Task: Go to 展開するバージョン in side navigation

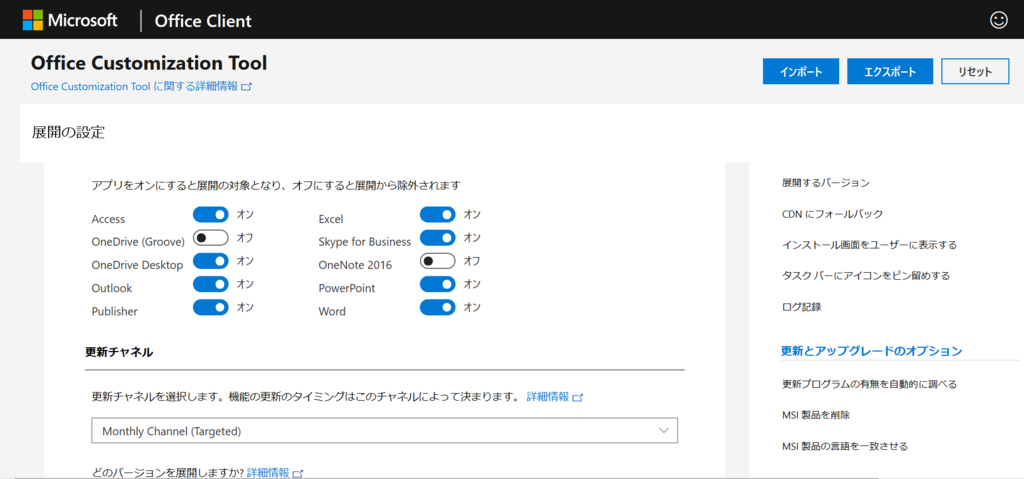Action: tap(825, 183)
